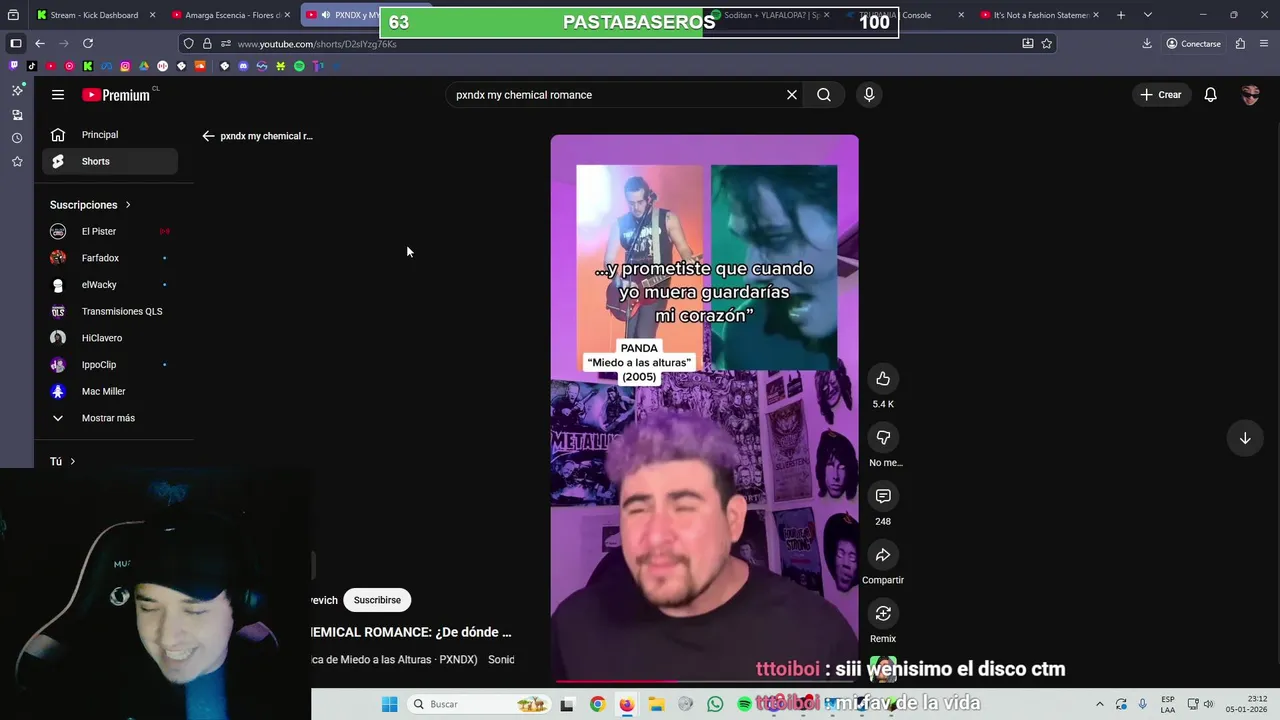Open Discord bookmark in bookmarks bar
Screen dimensions: 1280x720
(x=243, y=66)
